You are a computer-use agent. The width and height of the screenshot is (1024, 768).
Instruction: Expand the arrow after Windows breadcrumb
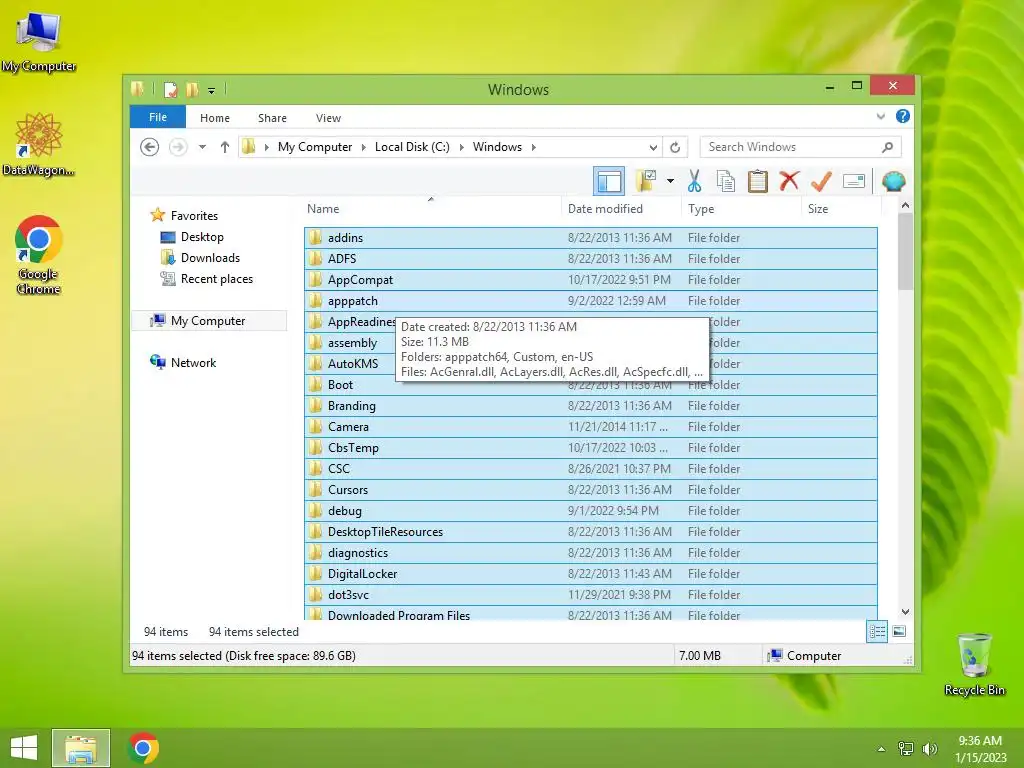(x=534, y=147)
